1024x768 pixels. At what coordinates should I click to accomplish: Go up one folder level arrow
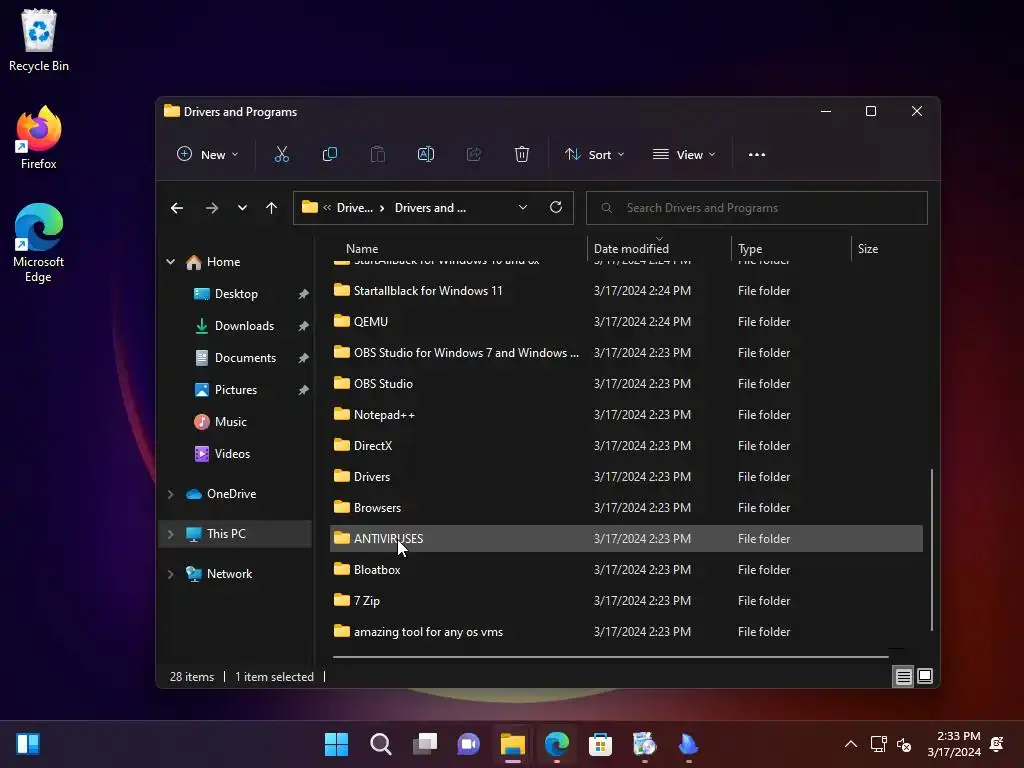(272, 208)
